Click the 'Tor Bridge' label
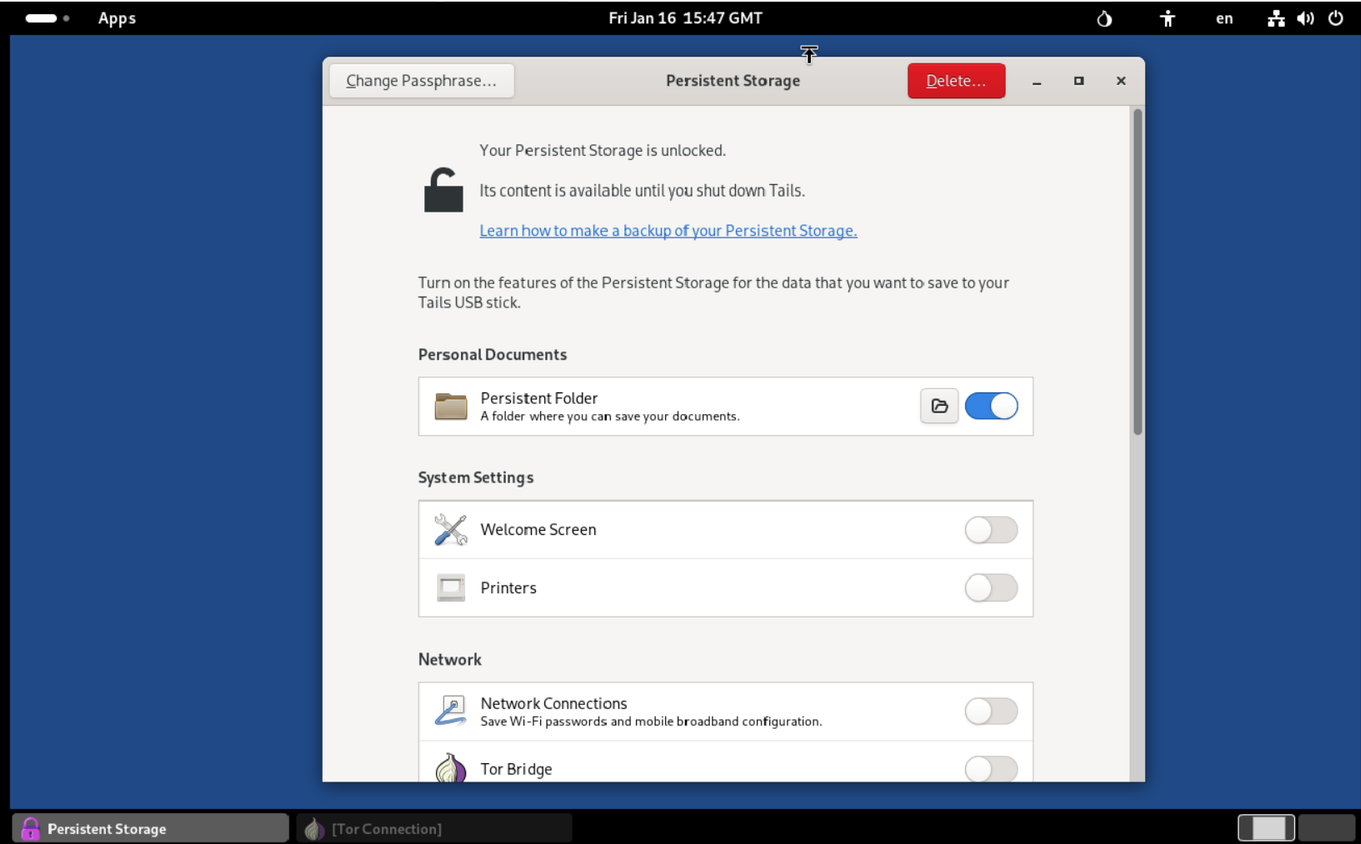Screen dimensions: 1361x844 pos(516,769)
